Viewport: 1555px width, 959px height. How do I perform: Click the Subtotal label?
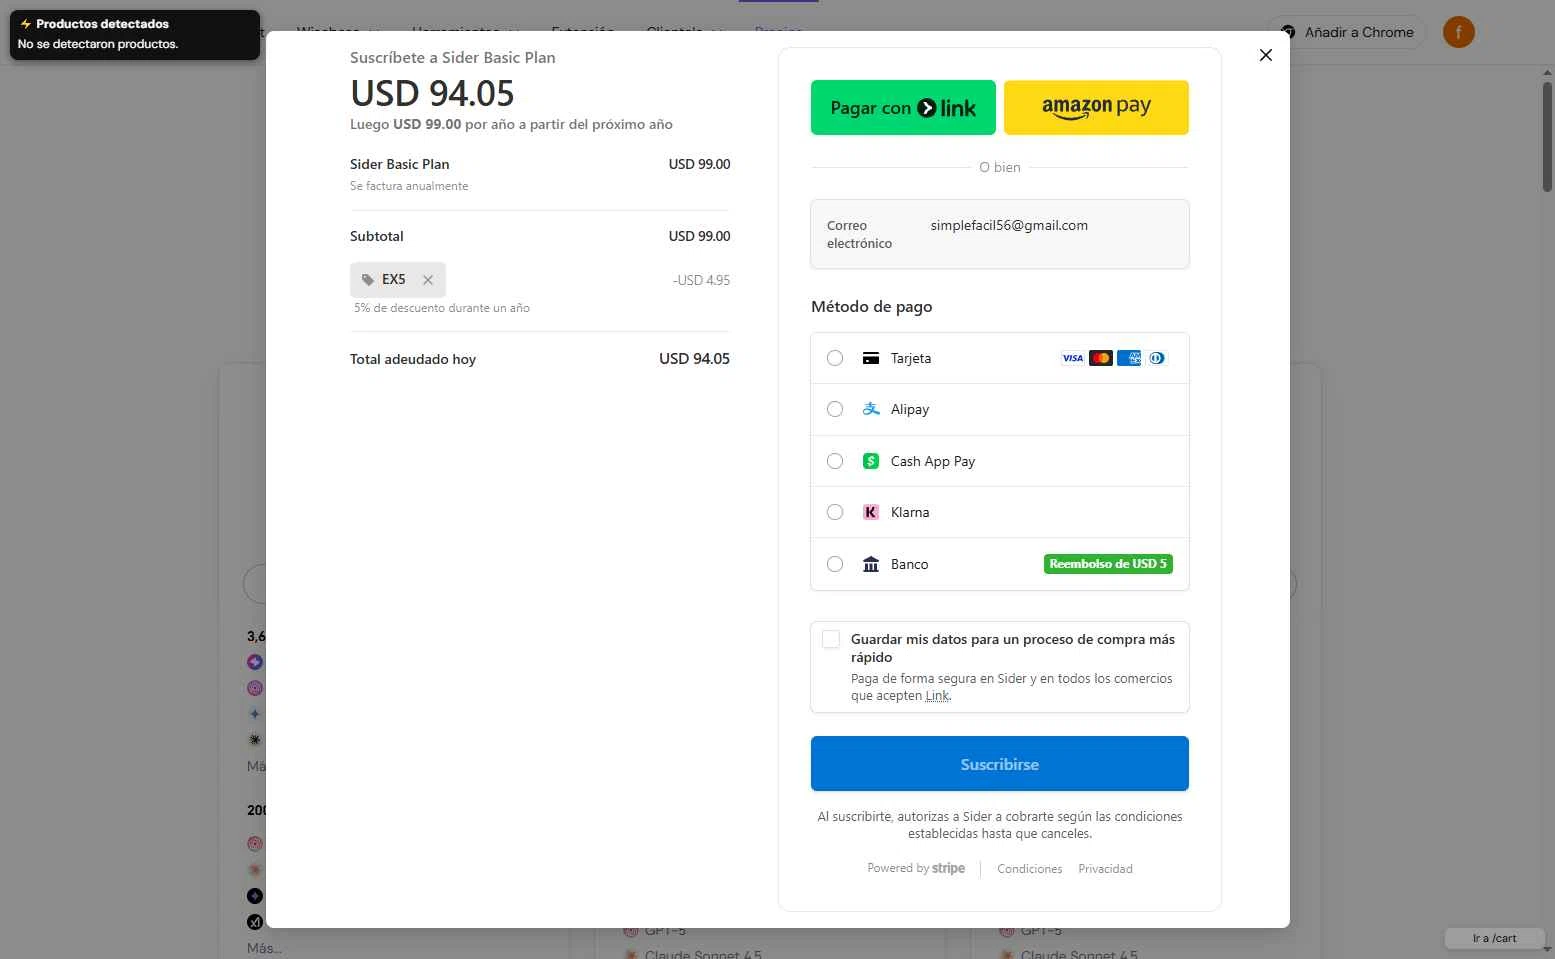coord(377,236)
